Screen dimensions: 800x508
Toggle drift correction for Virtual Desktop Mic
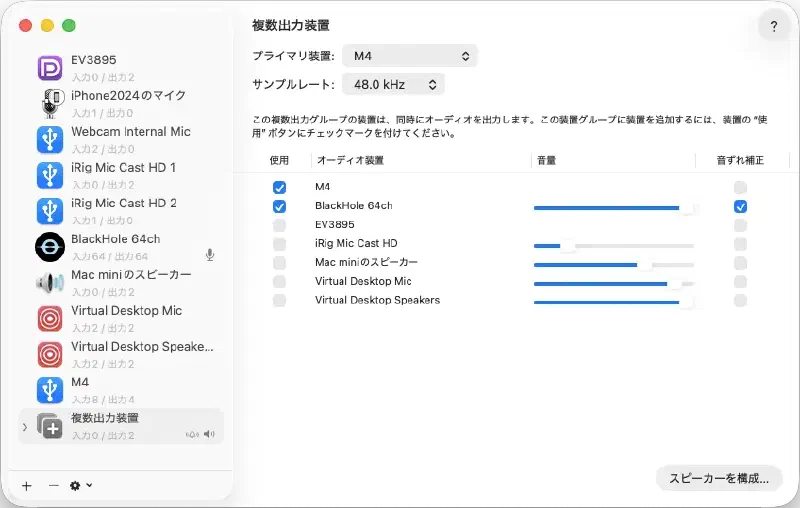coord(740,282)
